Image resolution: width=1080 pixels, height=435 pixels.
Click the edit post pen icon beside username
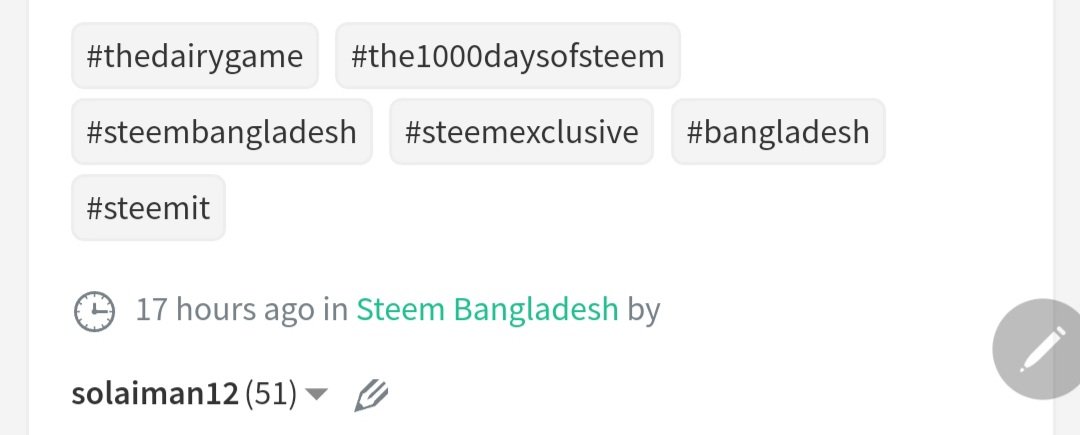click(x=371, y=396)
